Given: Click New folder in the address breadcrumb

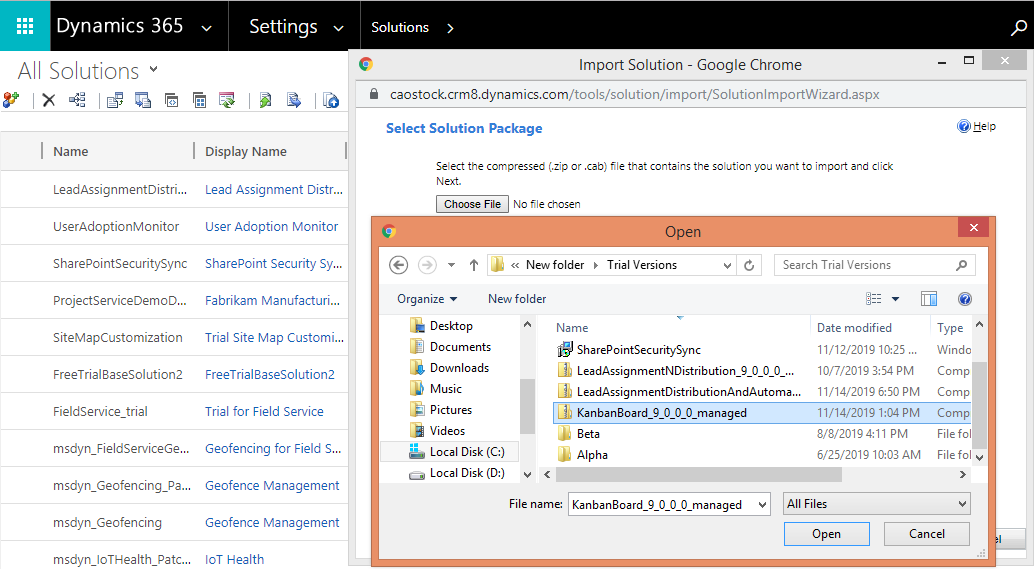Looking at the screenshot, I should tap(555, 265).
